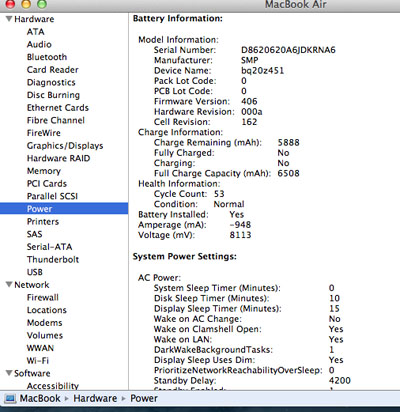Click the yellow minimize window button

(x=26, y=4)
